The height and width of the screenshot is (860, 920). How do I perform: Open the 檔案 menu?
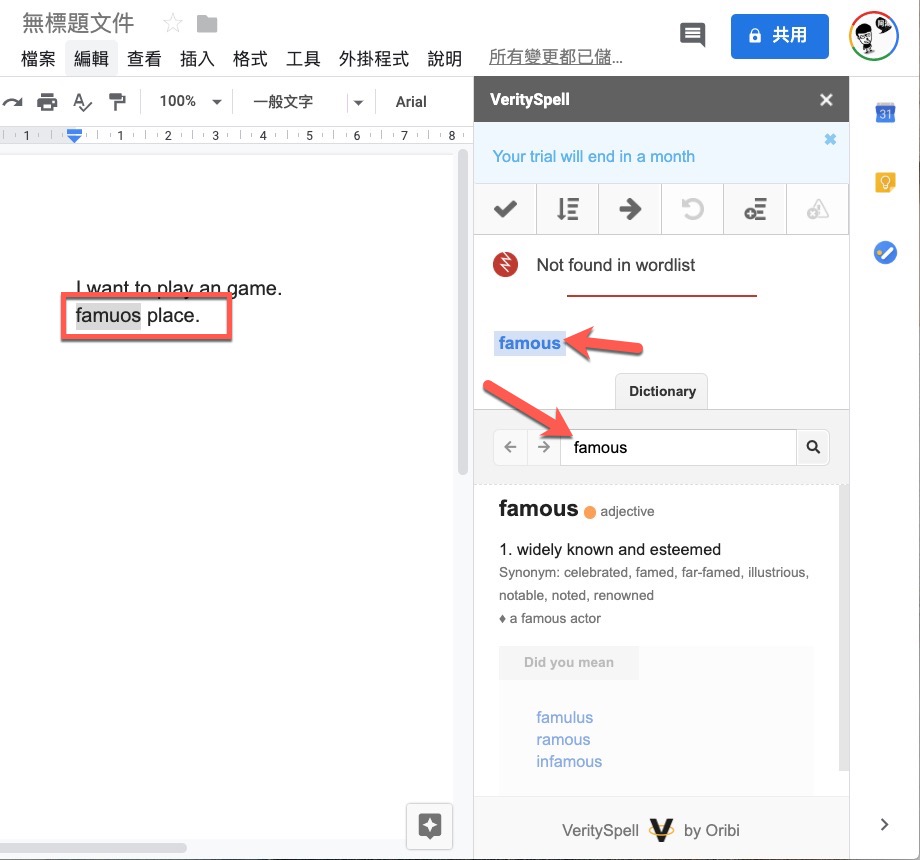[38, 59]
